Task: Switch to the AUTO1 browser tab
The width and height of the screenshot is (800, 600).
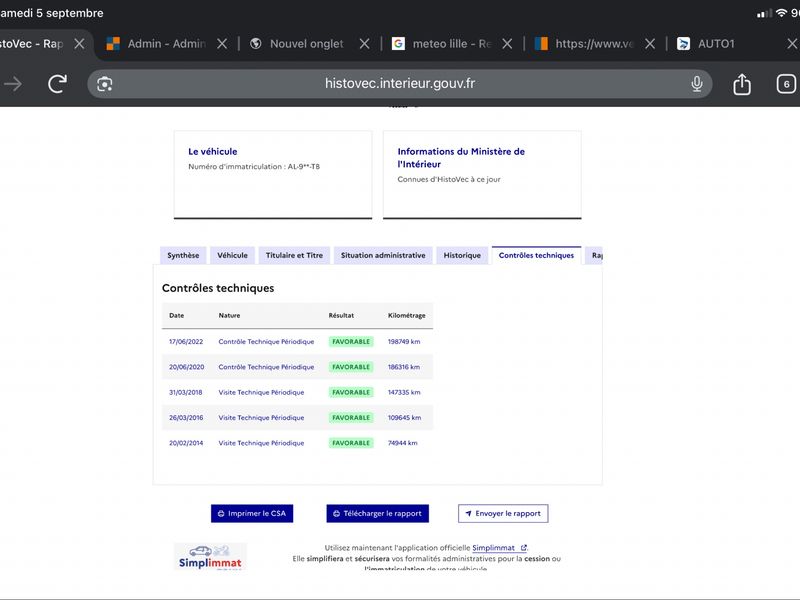Action: pyautogui.click(x=716, y=44)
